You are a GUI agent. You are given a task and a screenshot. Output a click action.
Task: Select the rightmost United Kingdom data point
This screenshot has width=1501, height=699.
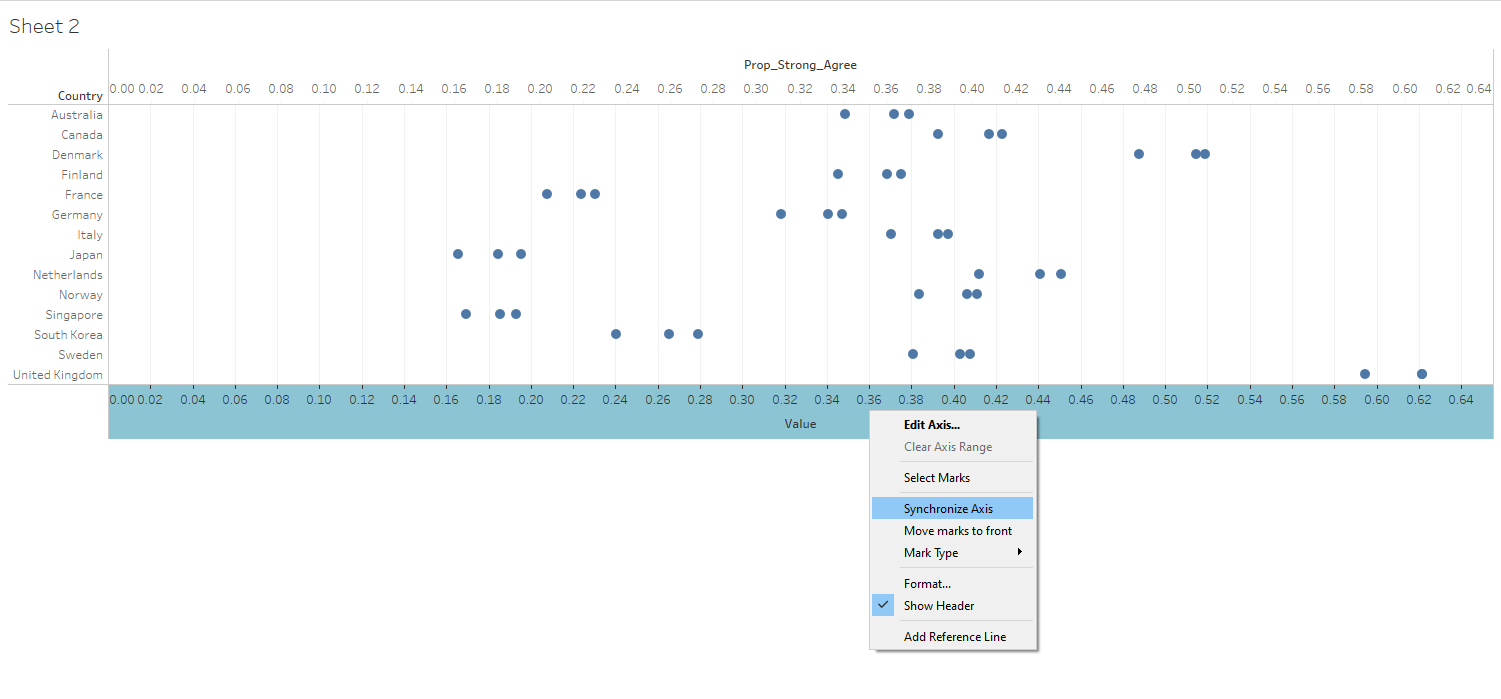(1421, 374)
